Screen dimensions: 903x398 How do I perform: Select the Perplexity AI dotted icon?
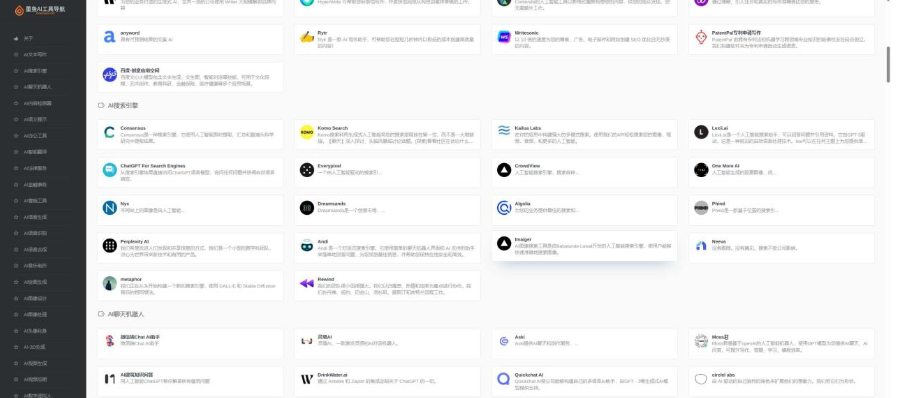109,246
